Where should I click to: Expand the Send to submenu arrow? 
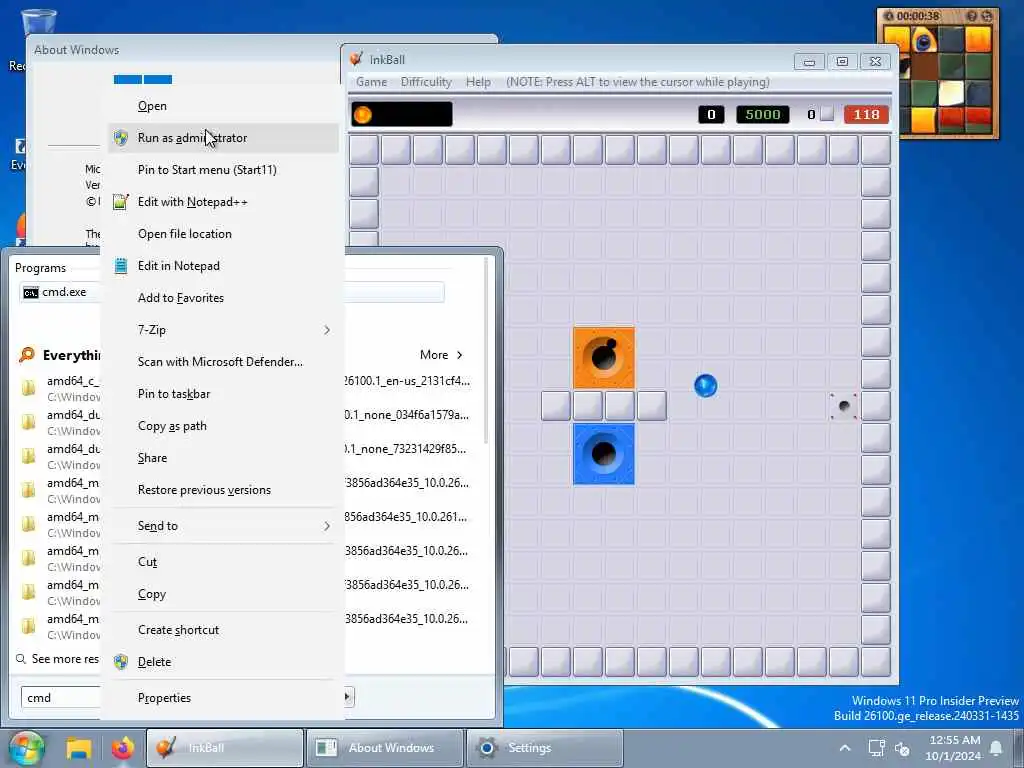[x=327, y=526]
